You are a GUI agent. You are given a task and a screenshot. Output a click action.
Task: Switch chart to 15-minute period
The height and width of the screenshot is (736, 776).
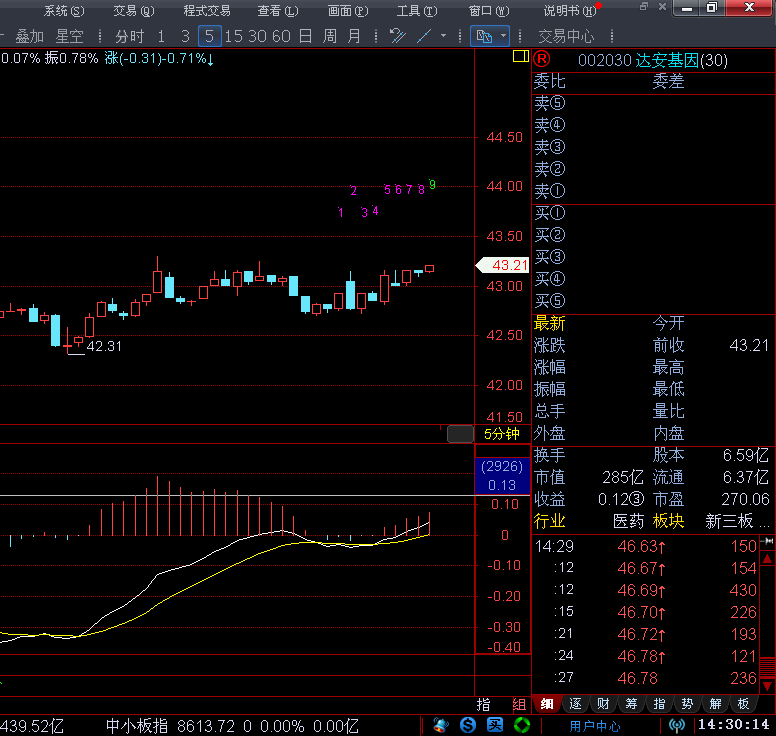click(x=234, y=36)
